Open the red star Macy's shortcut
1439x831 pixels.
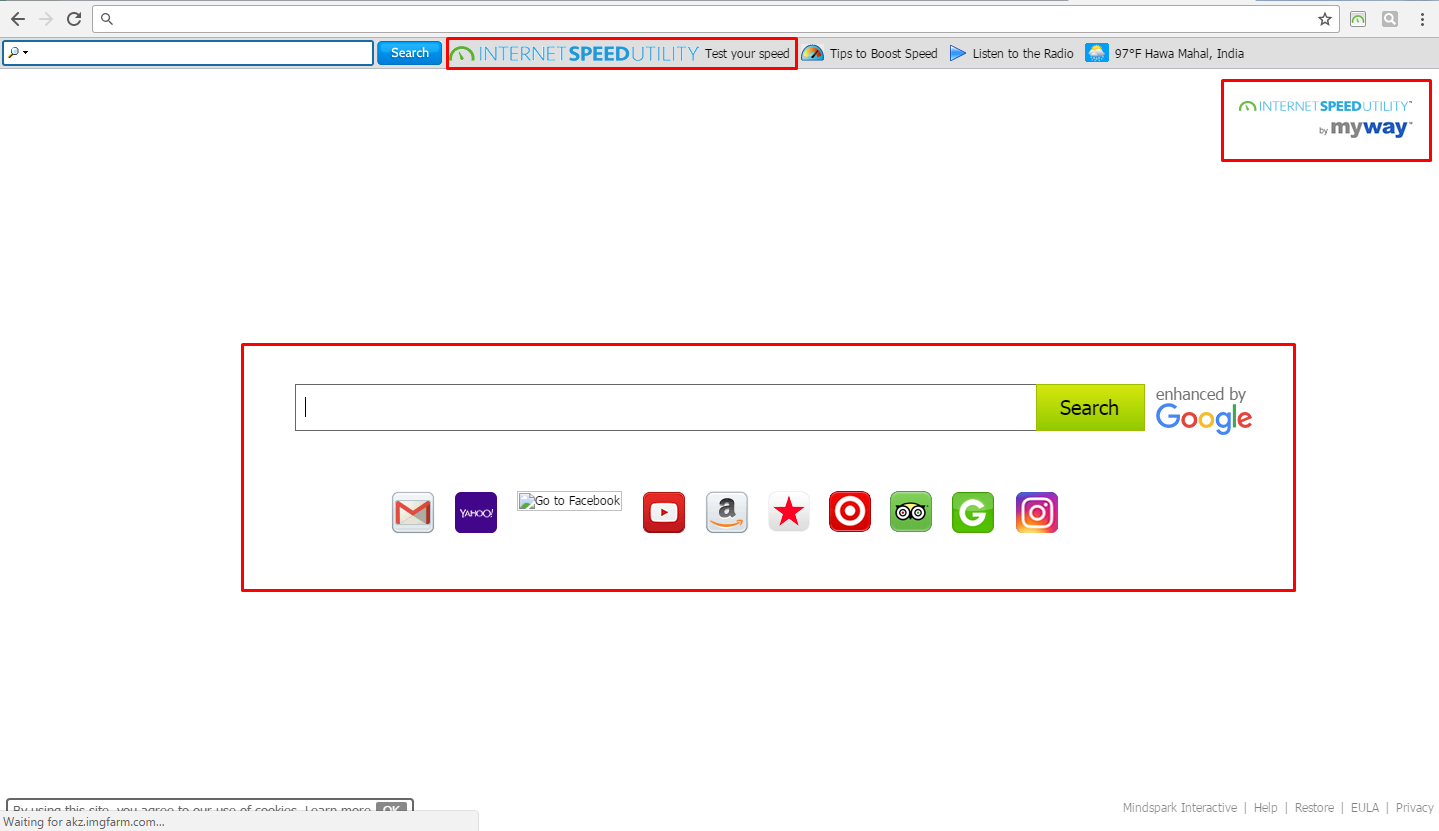point(789,513)
